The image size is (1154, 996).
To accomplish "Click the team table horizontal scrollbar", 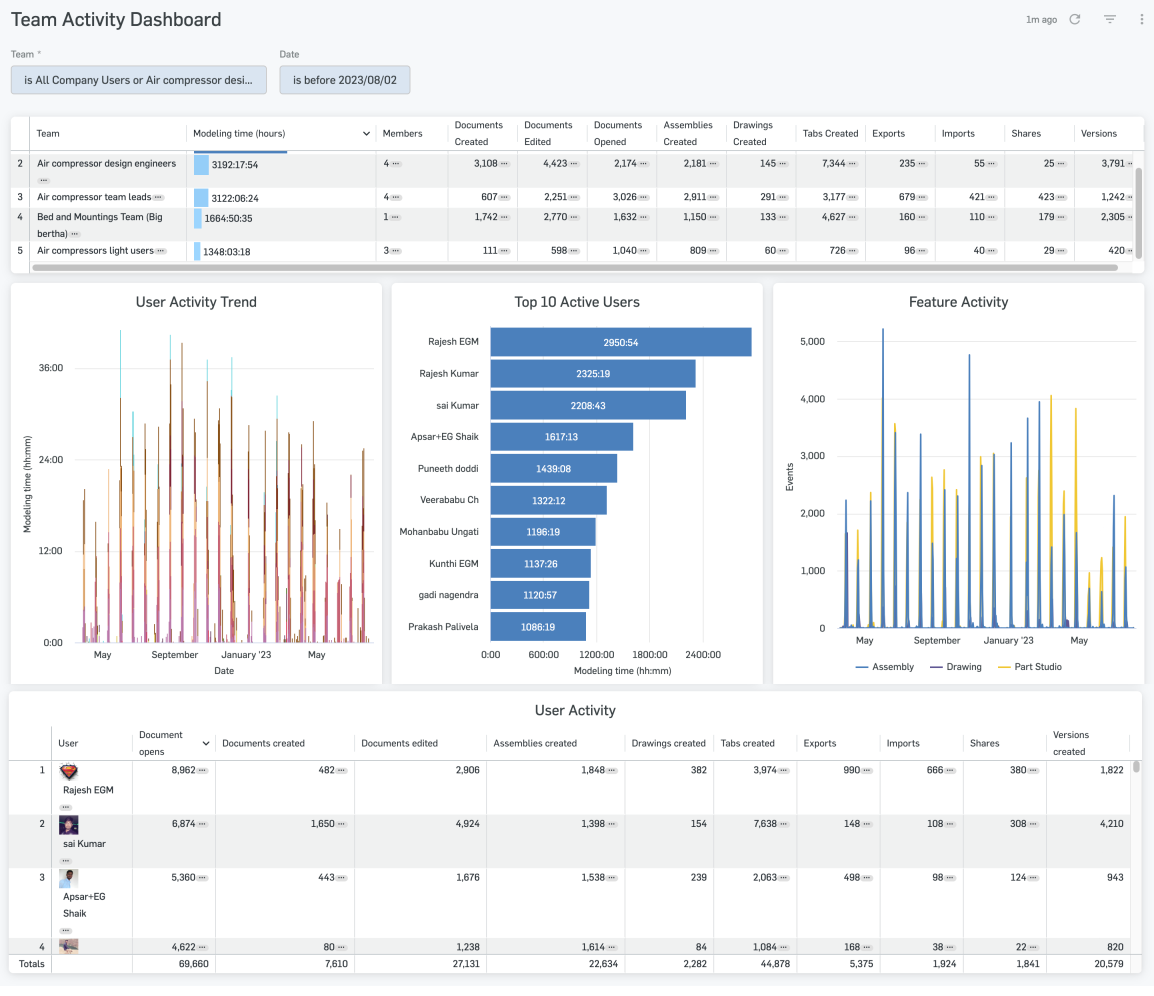I will [x=575, y=268].
